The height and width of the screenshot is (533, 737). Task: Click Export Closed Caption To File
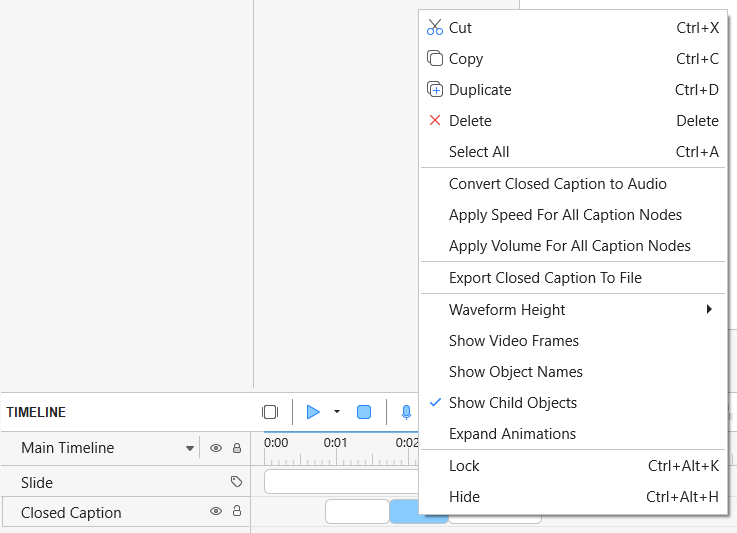pyautogui.click(x=572, y=278)
